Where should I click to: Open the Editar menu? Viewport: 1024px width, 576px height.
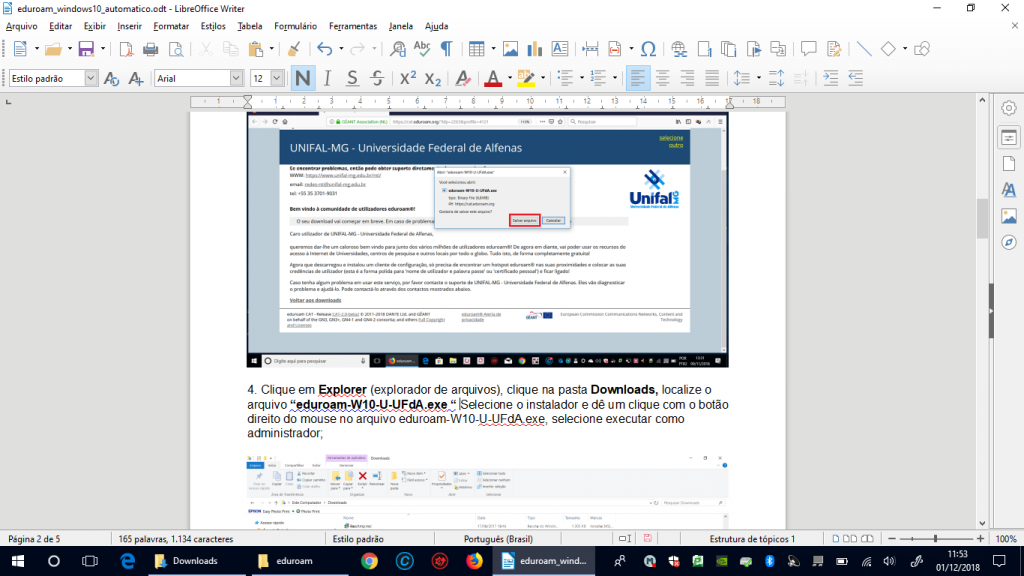(x=61, y=26)
